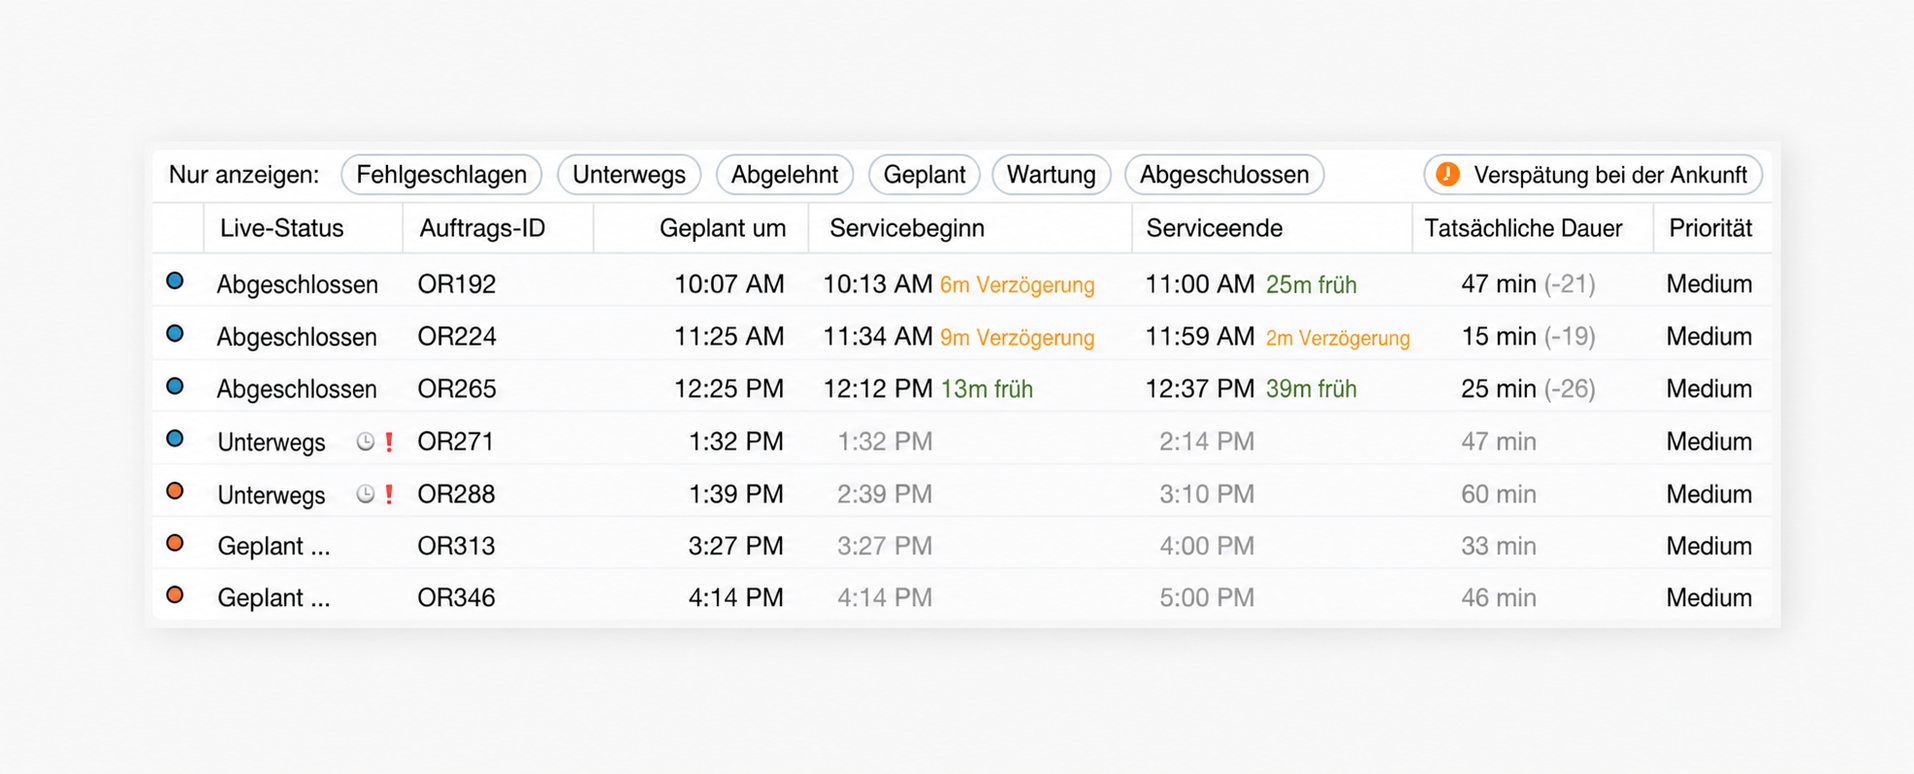Viewport: 1914px width, 774px height.
Task: Select order ID OR313
Action: tap(457, 546)
